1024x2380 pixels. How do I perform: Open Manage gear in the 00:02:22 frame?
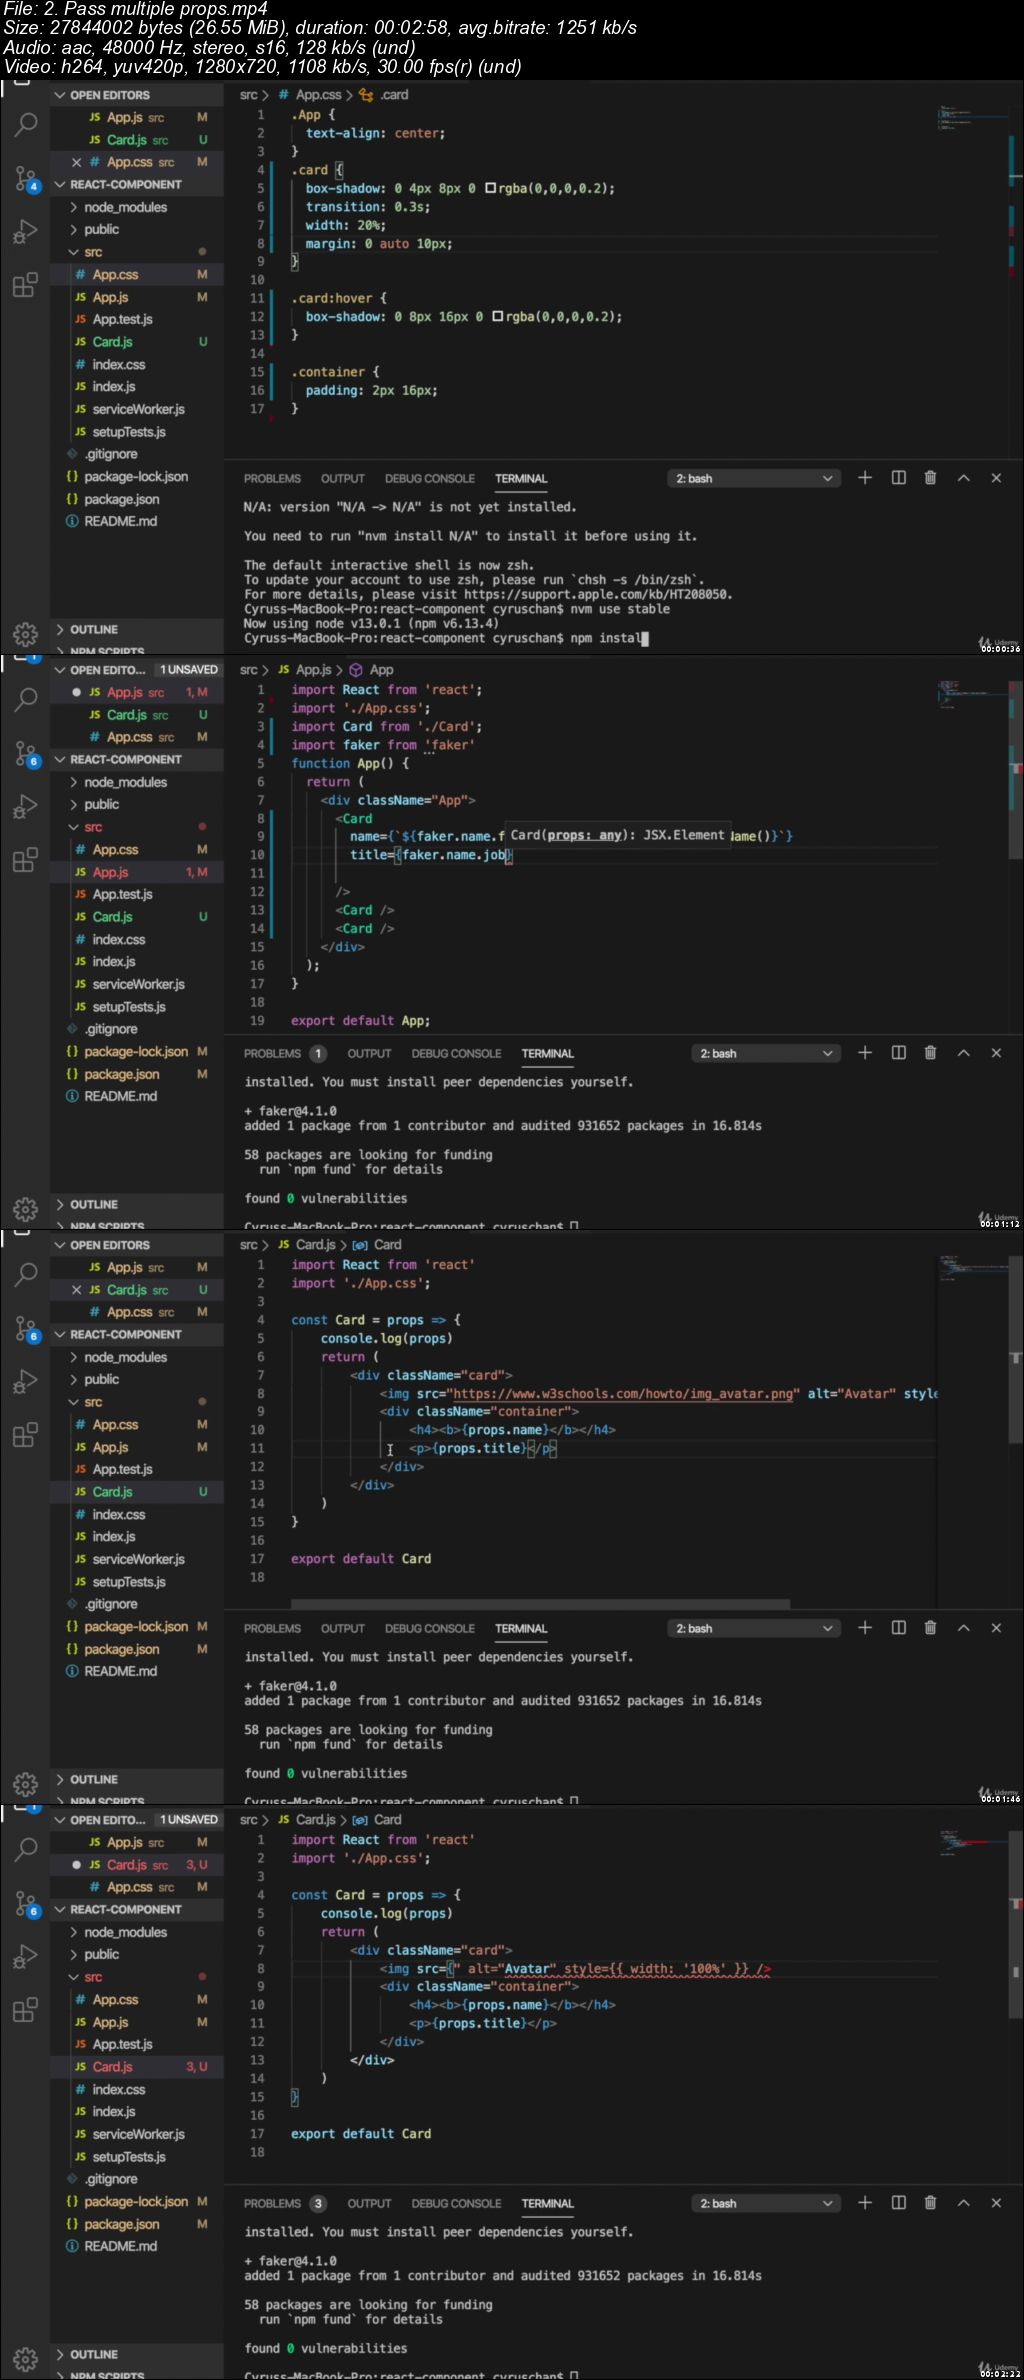(x=26, y=2359)
